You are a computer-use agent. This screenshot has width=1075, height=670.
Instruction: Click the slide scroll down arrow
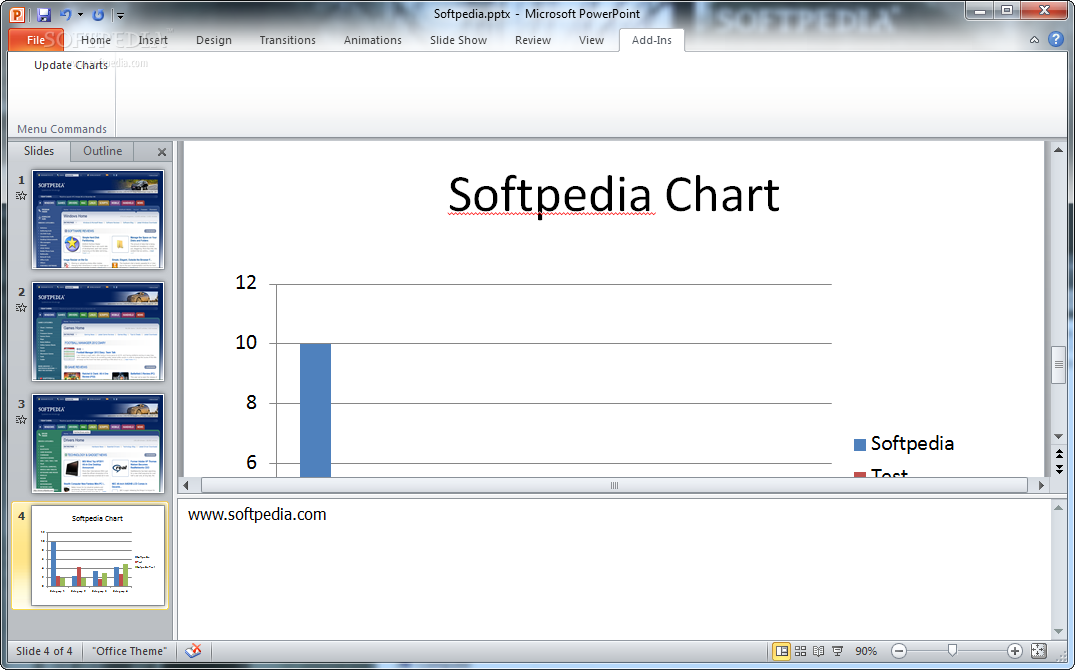[x=1058, y=436]
